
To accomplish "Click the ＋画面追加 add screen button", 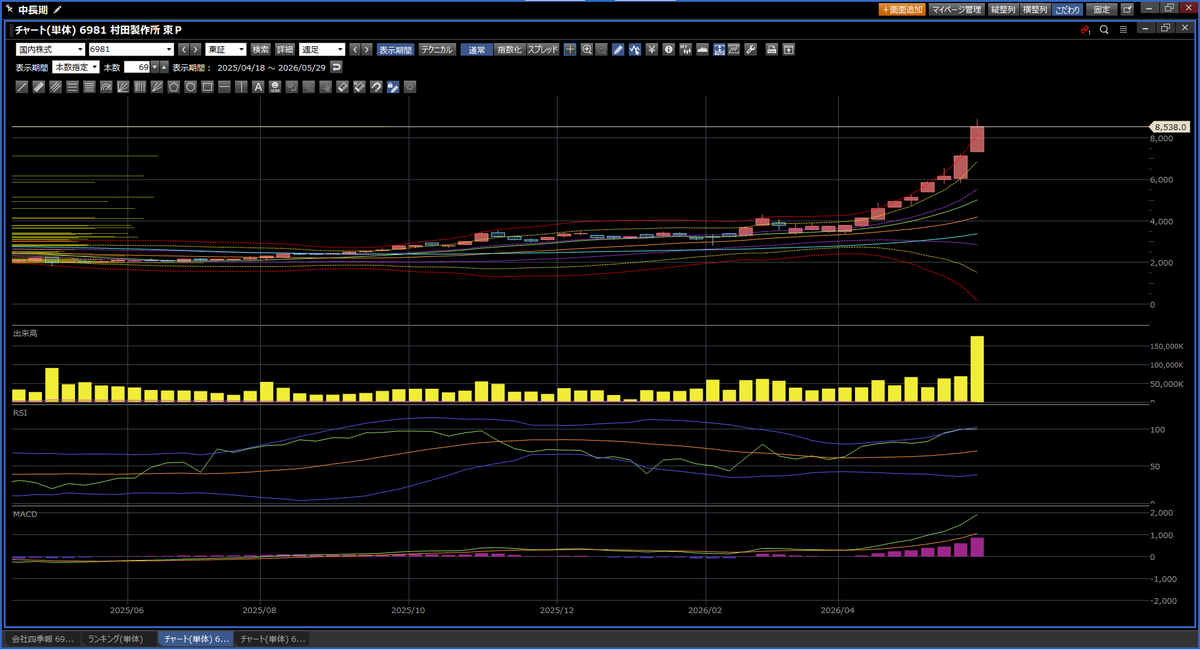I will point(901,9).
